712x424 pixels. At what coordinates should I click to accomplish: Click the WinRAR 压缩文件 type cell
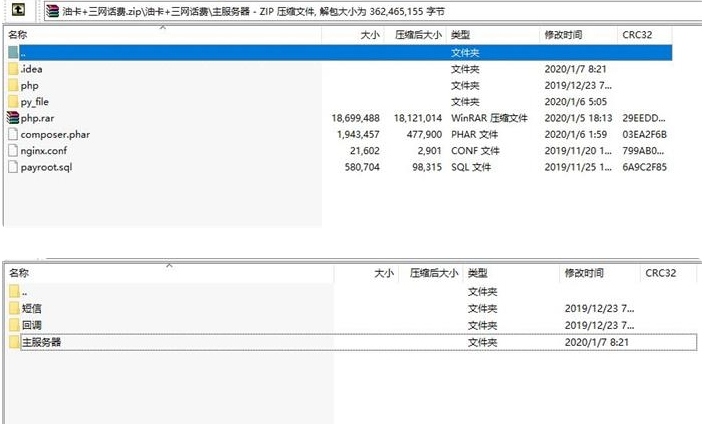click(x=490, y=118)
